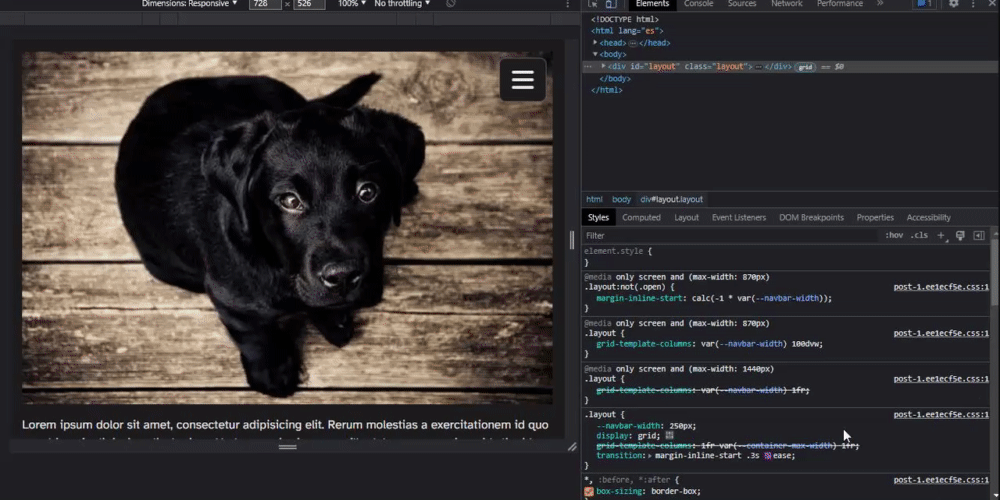Open the ease timing function swatch

[768, 455]
